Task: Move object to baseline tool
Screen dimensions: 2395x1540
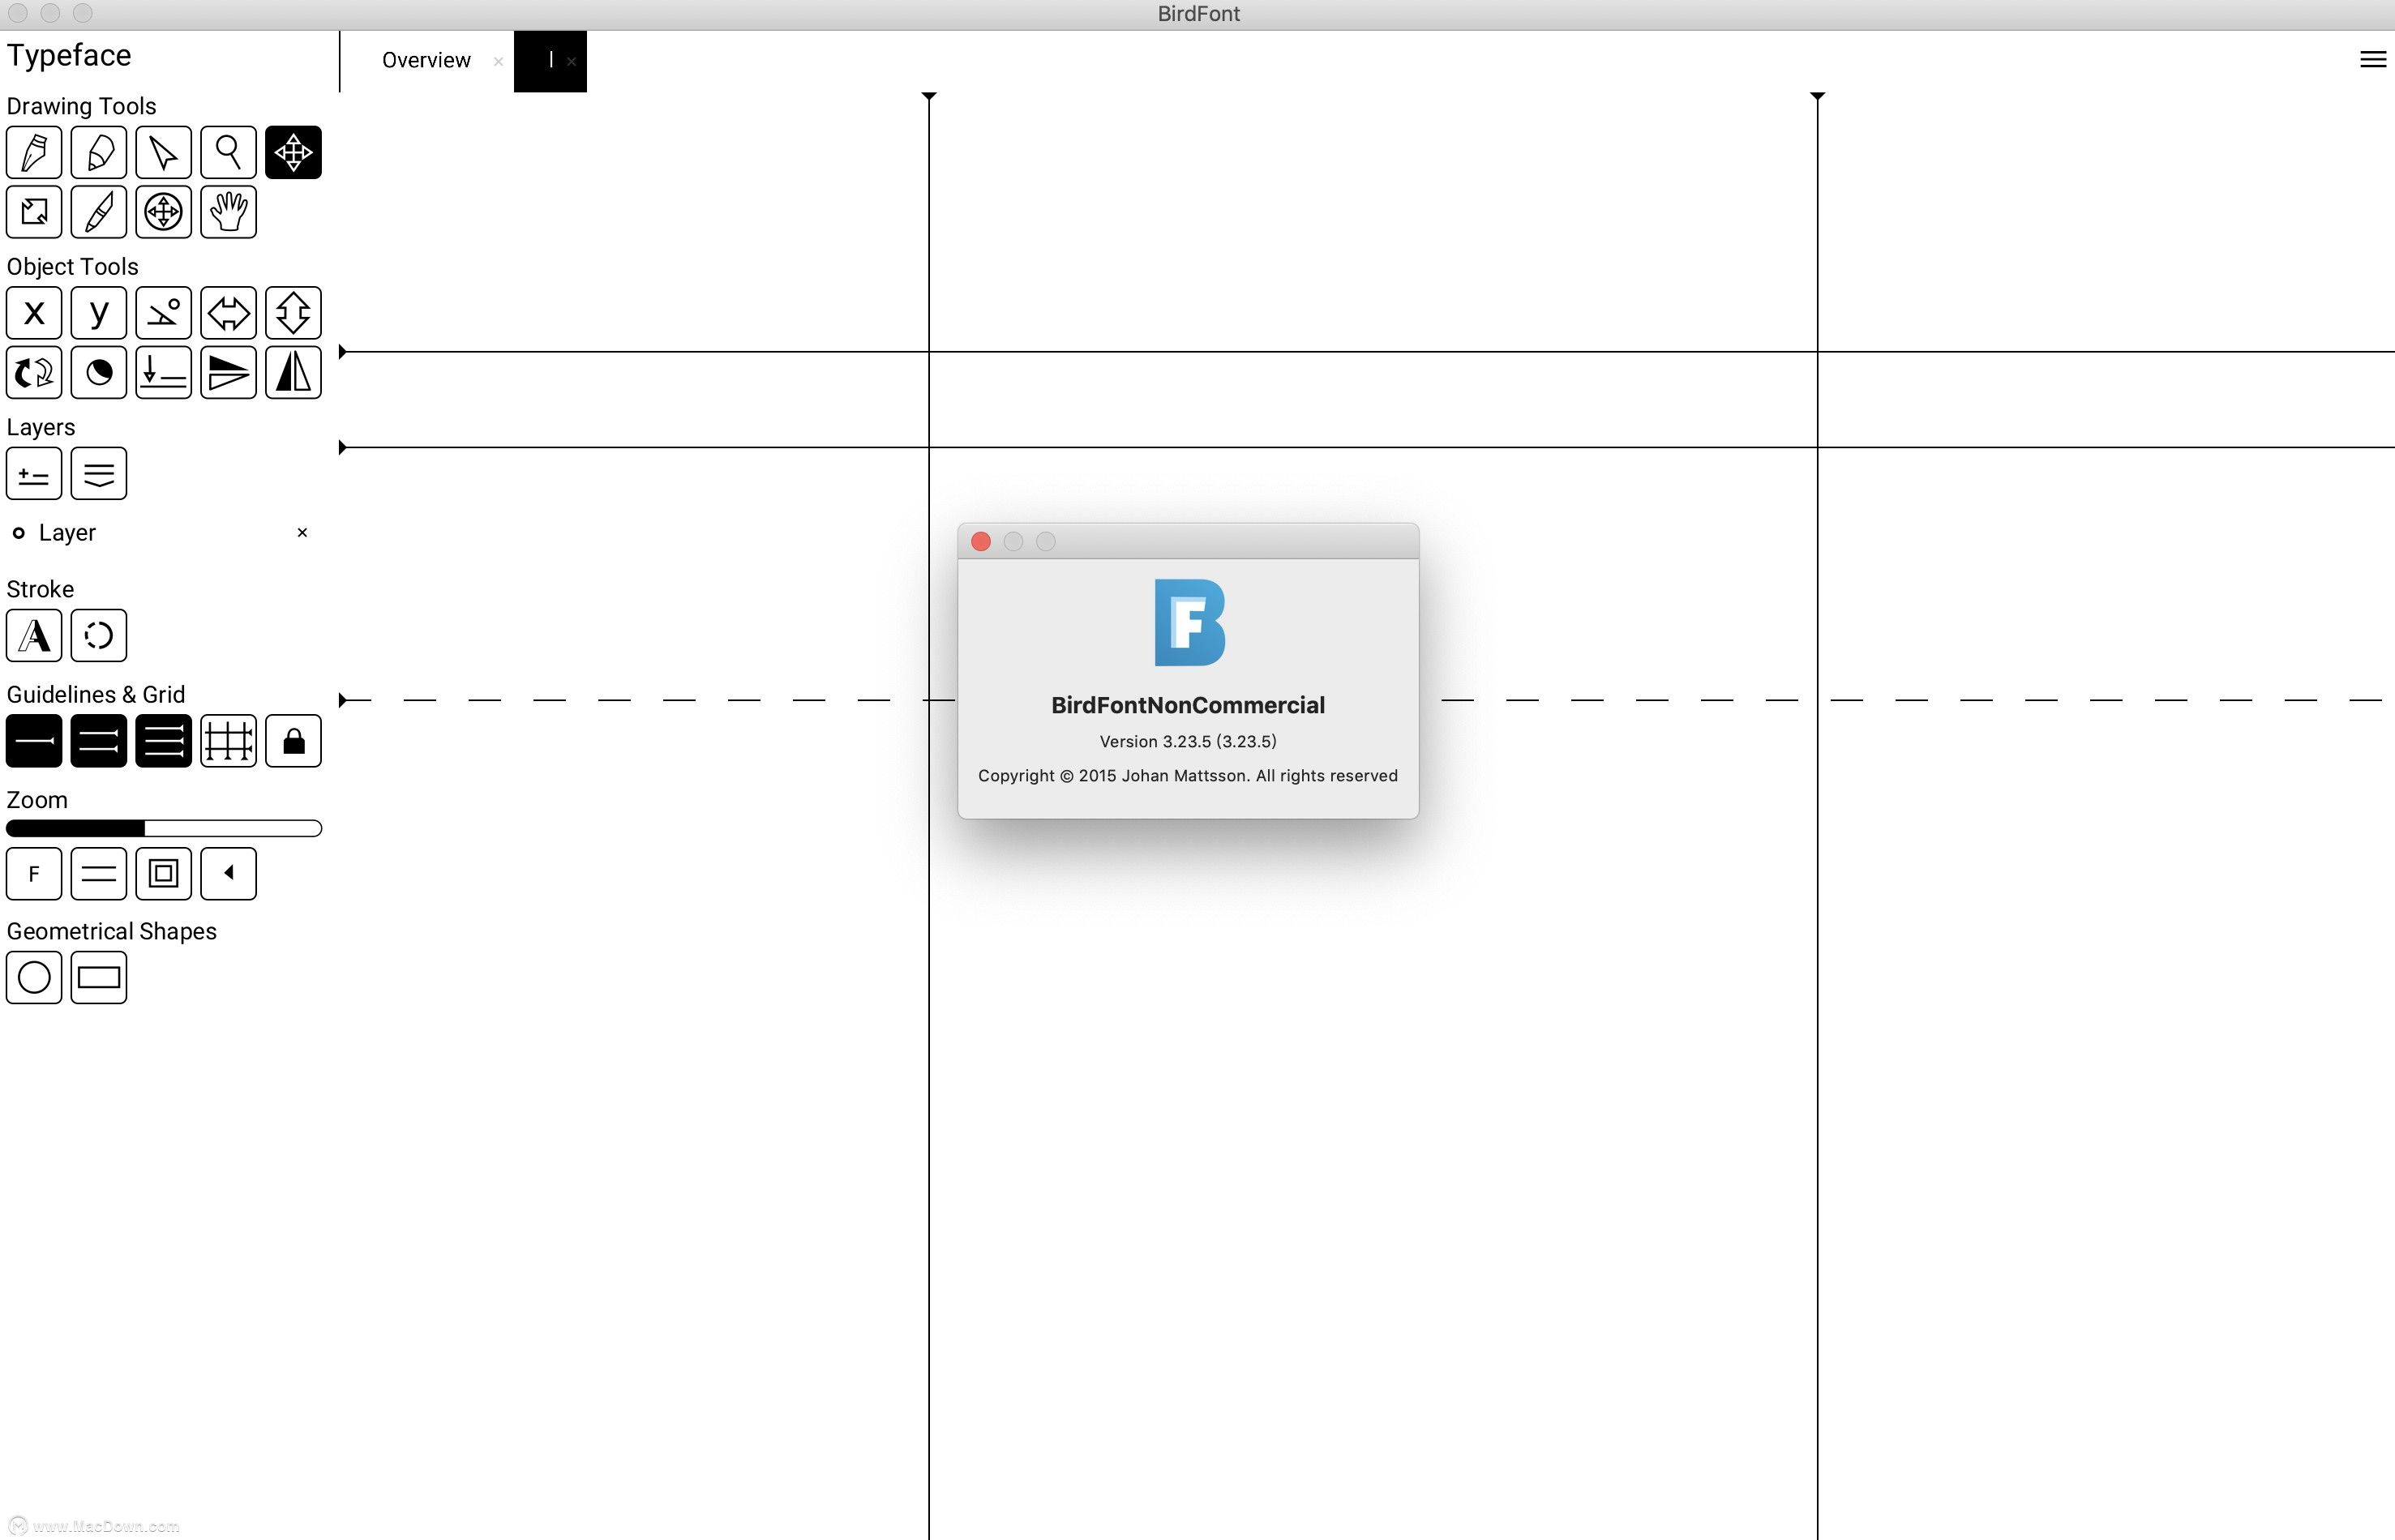Action: pyautogui.click(x=163, y=372)
